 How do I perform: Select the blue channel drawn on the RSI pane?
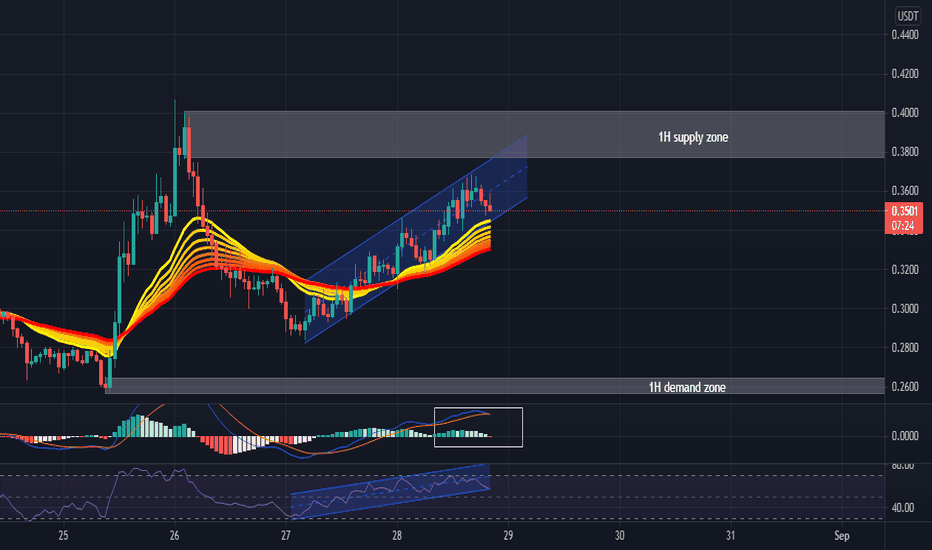(391, 491)
